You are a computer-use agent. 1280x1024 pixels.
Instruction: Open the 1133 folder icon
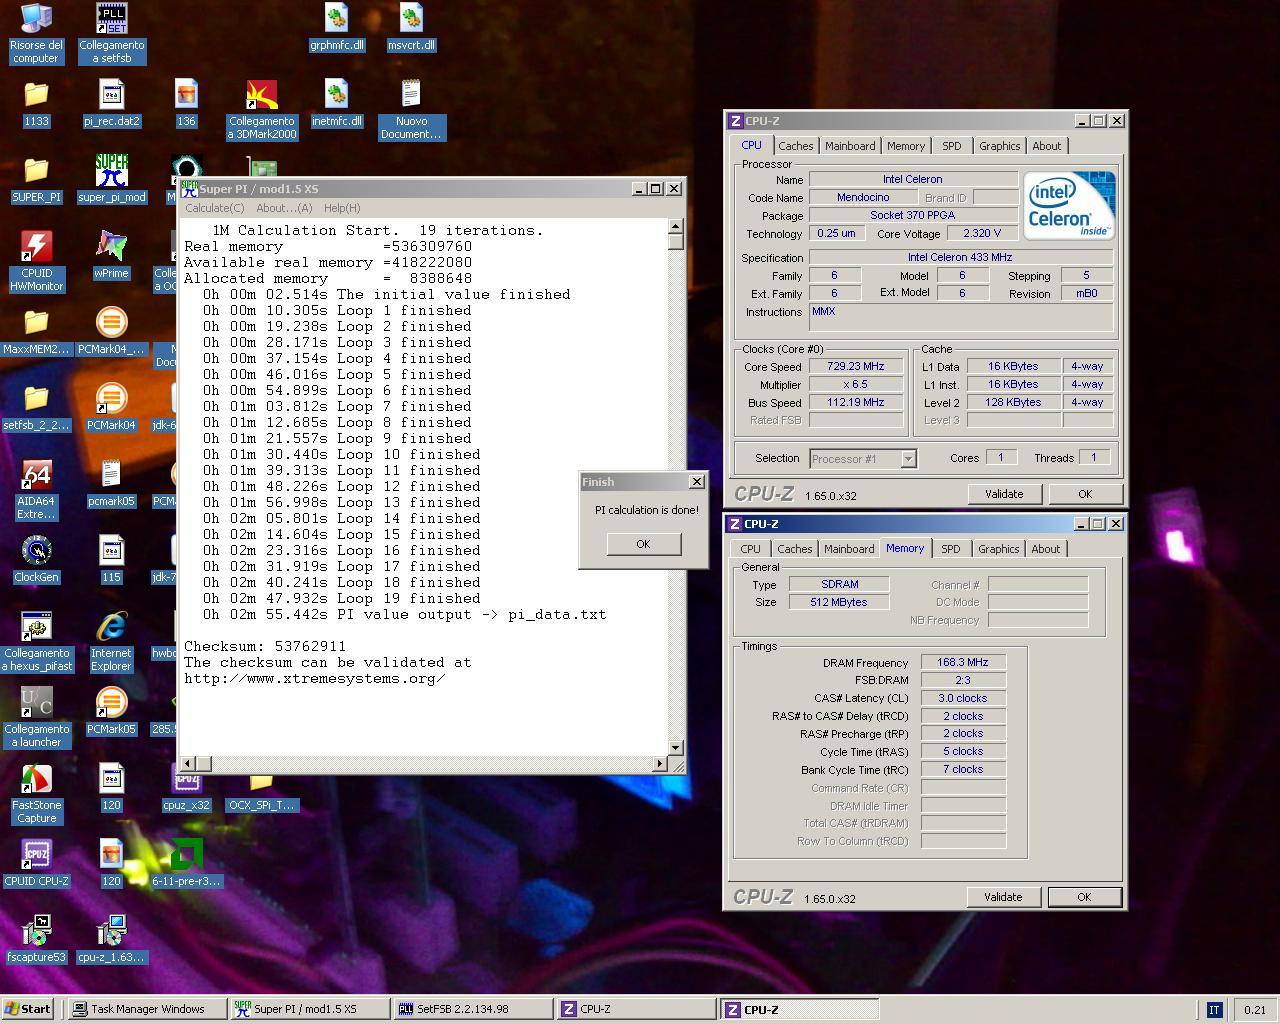point(36,95)
